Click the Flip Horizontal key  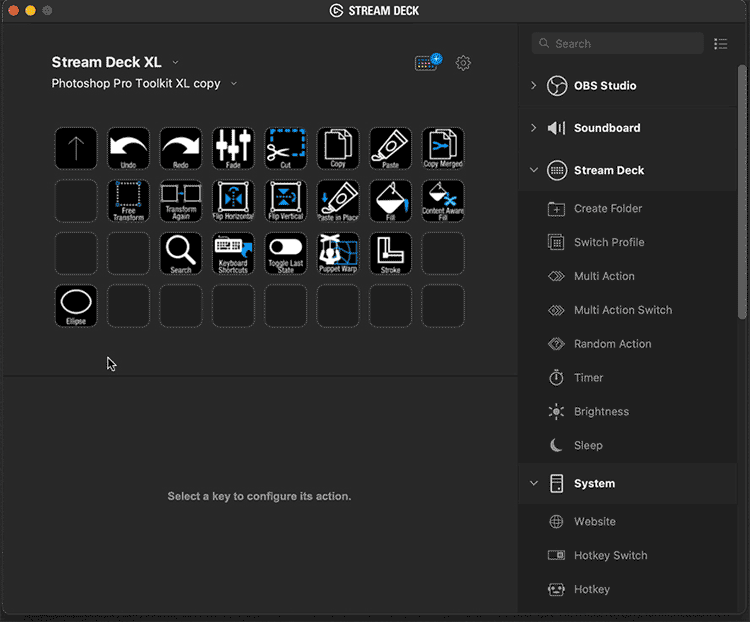(233, 201)
